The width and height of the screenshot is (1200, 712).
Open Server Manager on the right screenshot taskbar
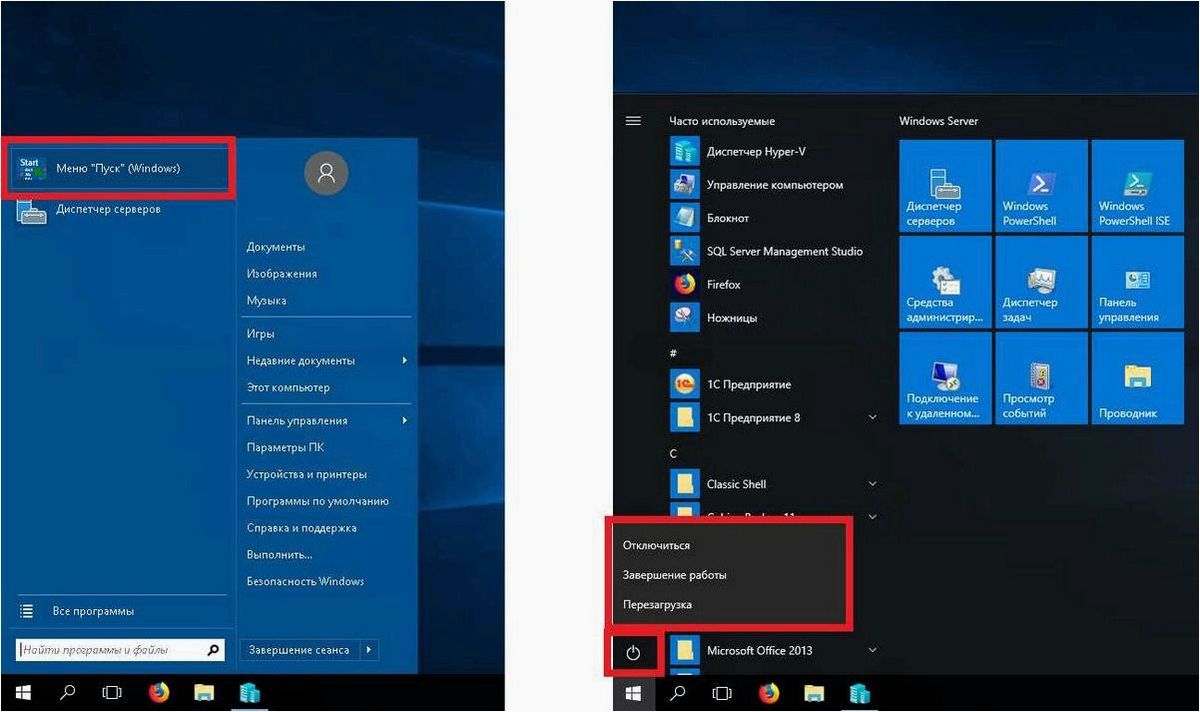click(x=859, y=692)
